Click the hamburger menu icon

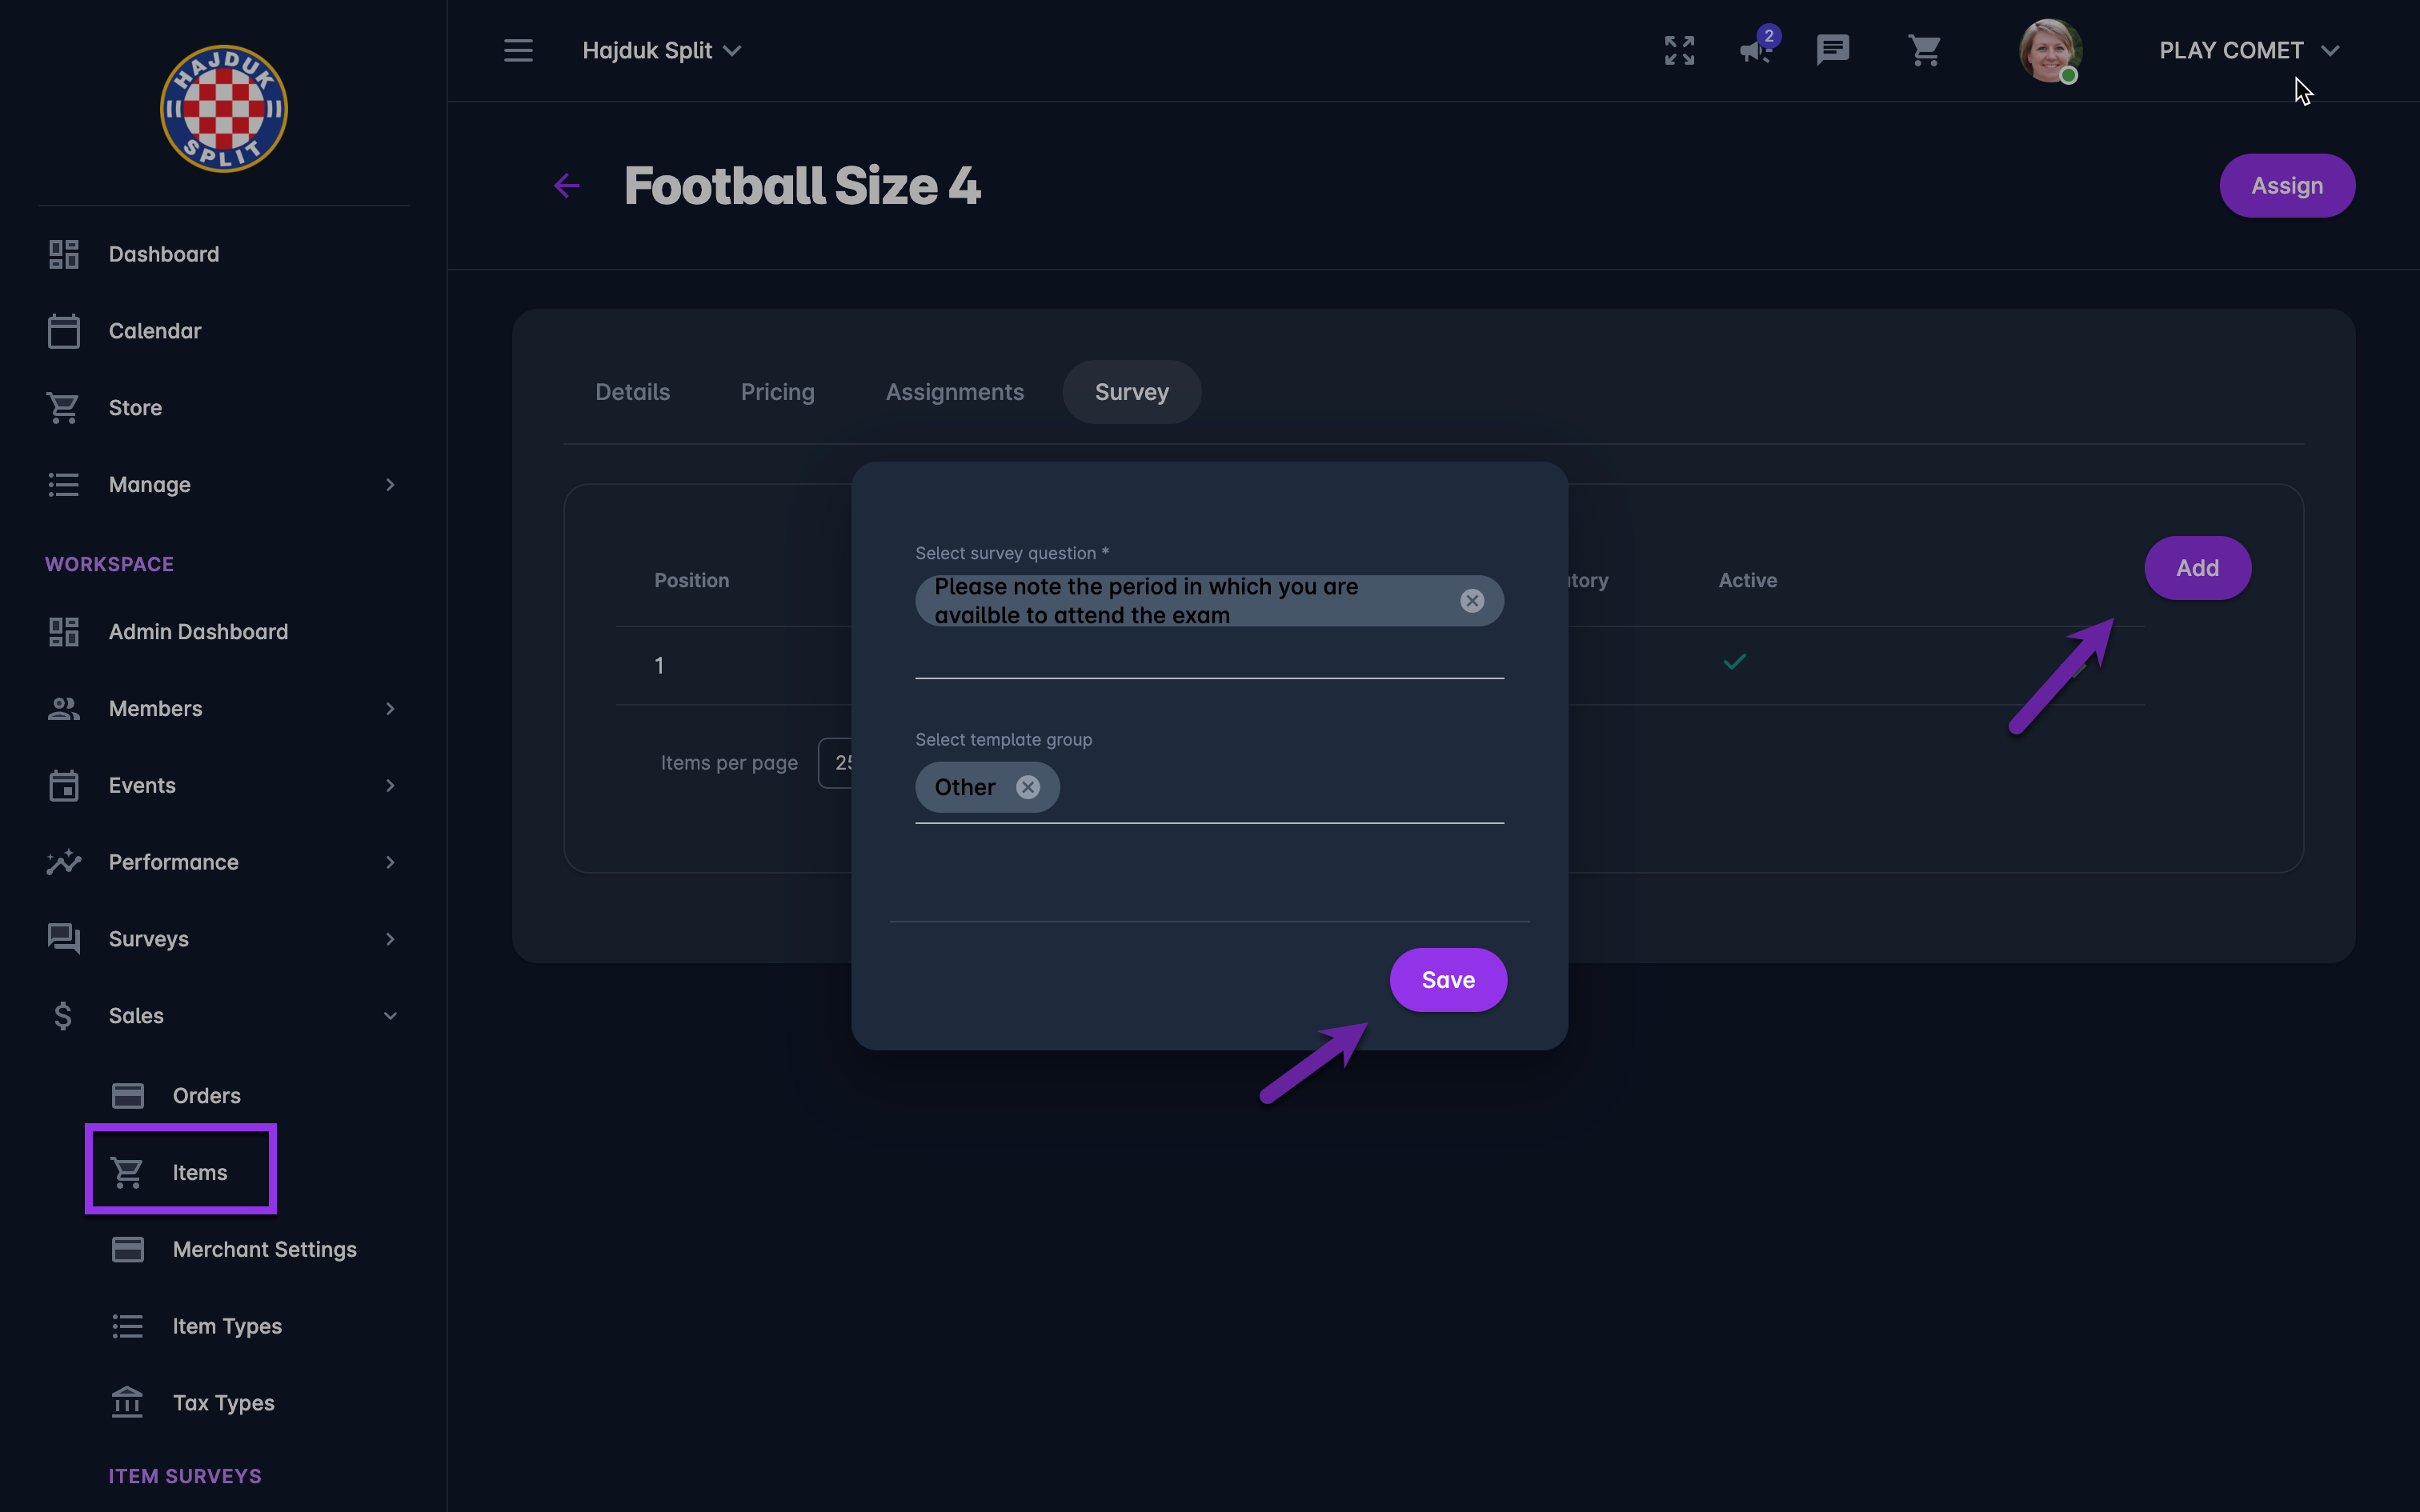[518, 50]
